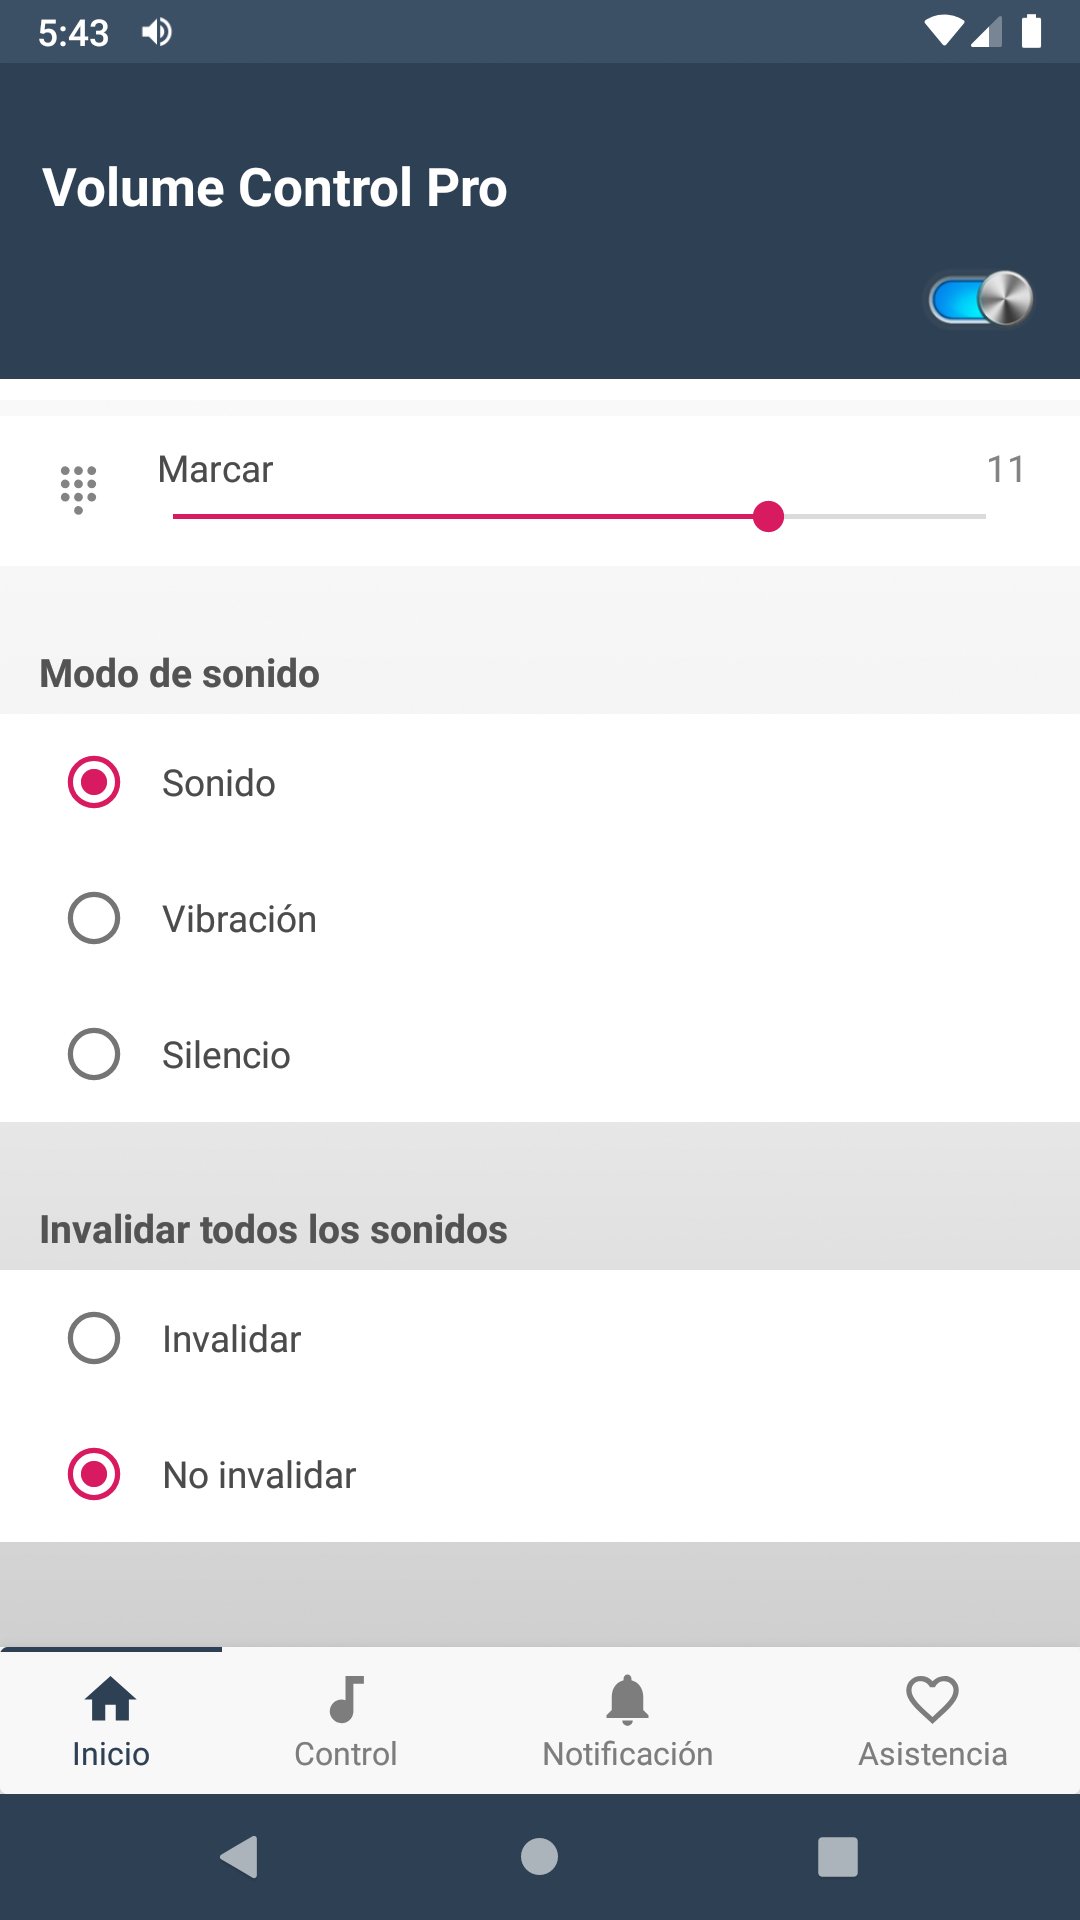Toggle the main Volume Control Pro switch
This screenshot has height=1920, width=1080.
point(981,299)
